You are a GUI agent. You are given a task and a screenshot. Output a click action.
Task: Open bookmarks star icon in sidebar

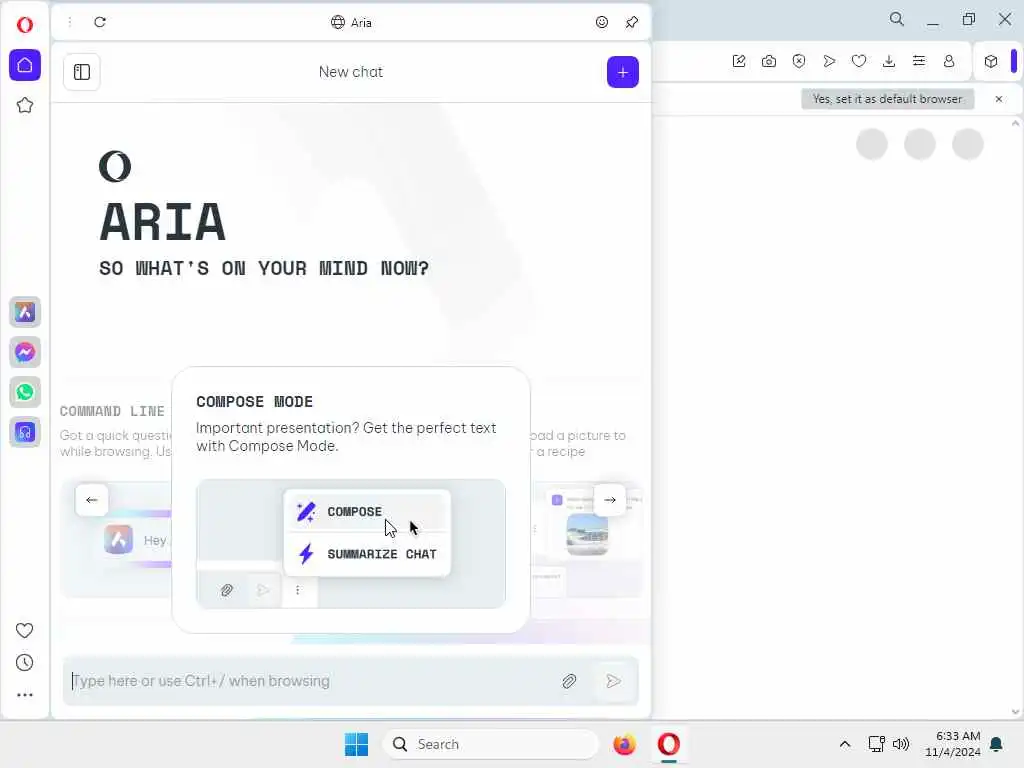click(x=25, y=105)
